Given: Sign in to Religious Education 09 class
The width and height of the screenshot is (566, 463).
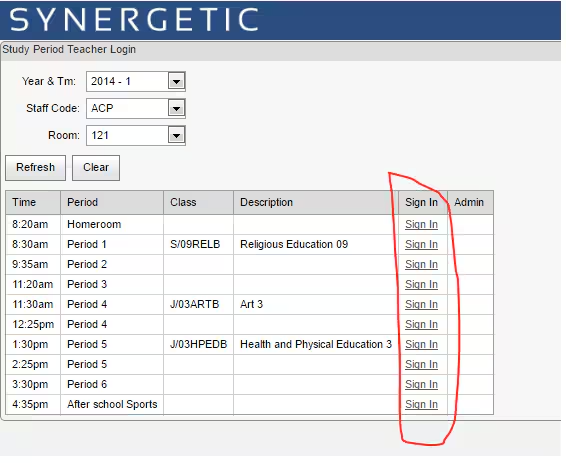Looking at the screenshot, I should tap(421, 244).
